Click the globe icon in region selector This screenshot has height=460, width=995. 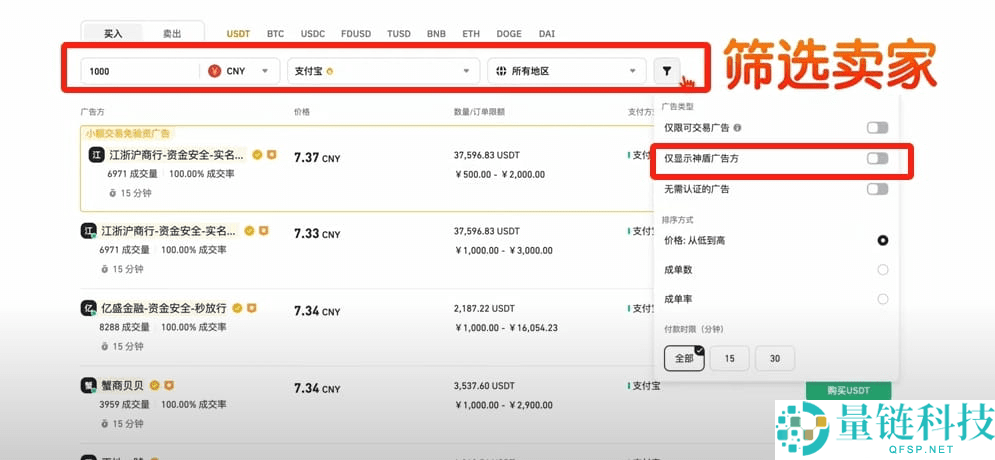coord(501,71)
